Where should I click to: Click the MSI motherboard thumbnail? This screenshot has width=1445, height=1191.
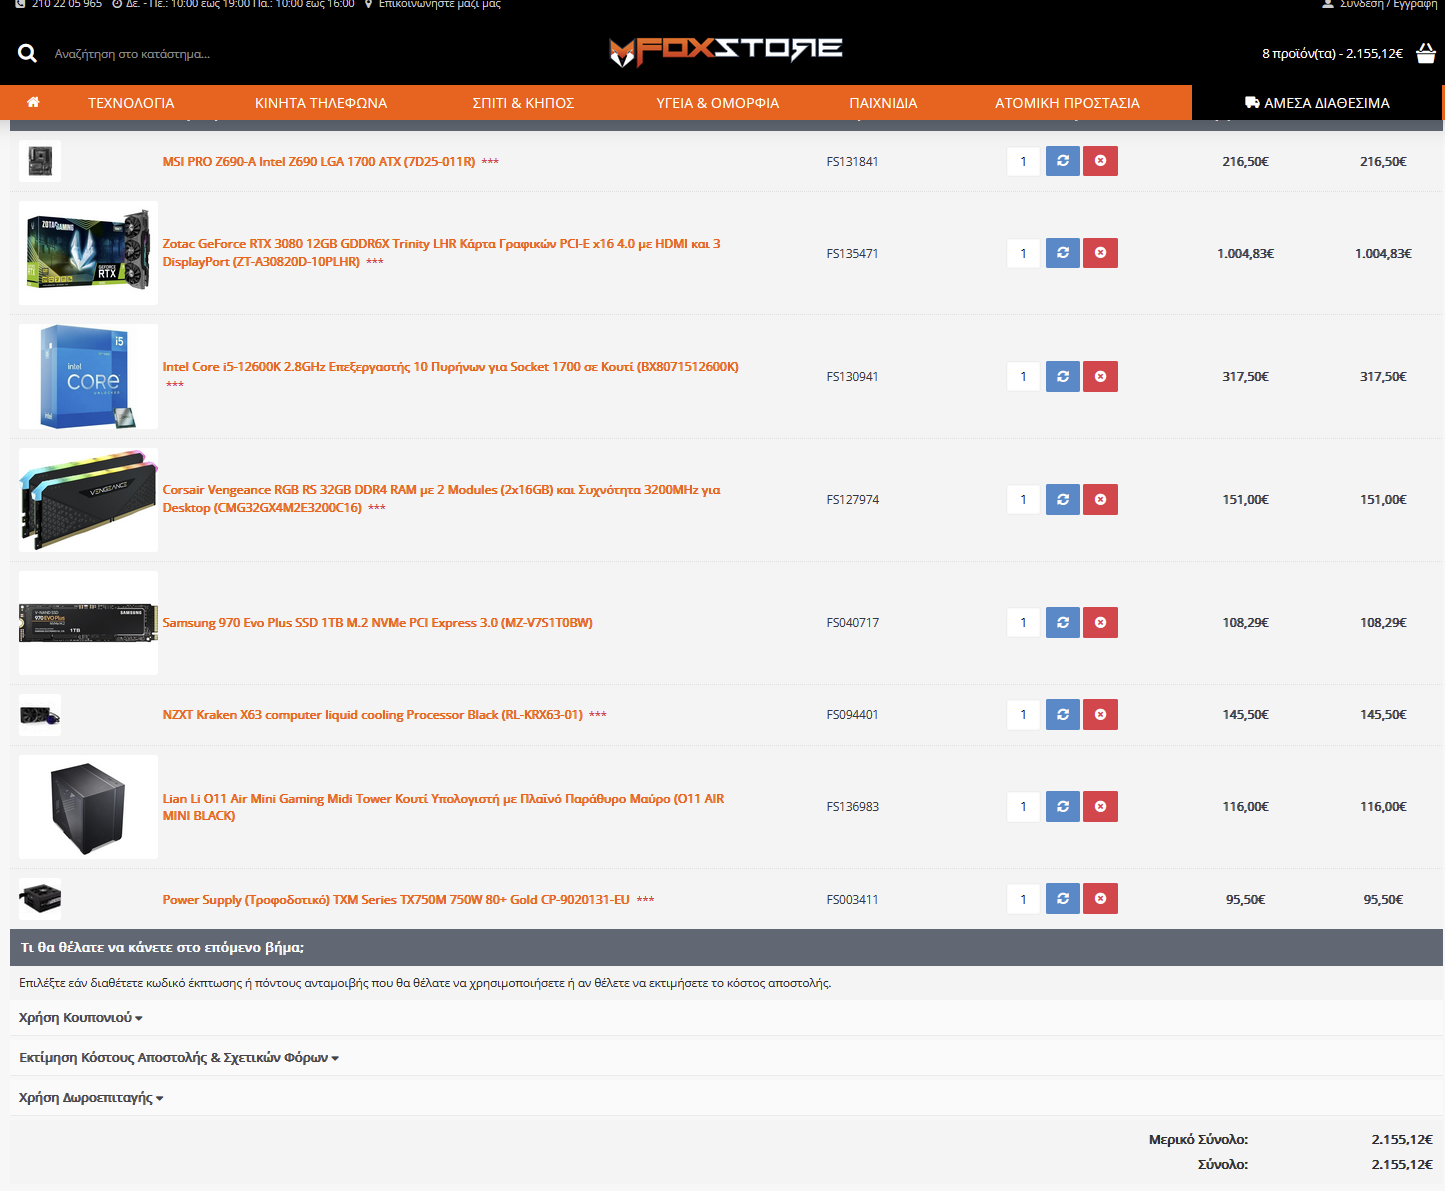click(40, 161)
